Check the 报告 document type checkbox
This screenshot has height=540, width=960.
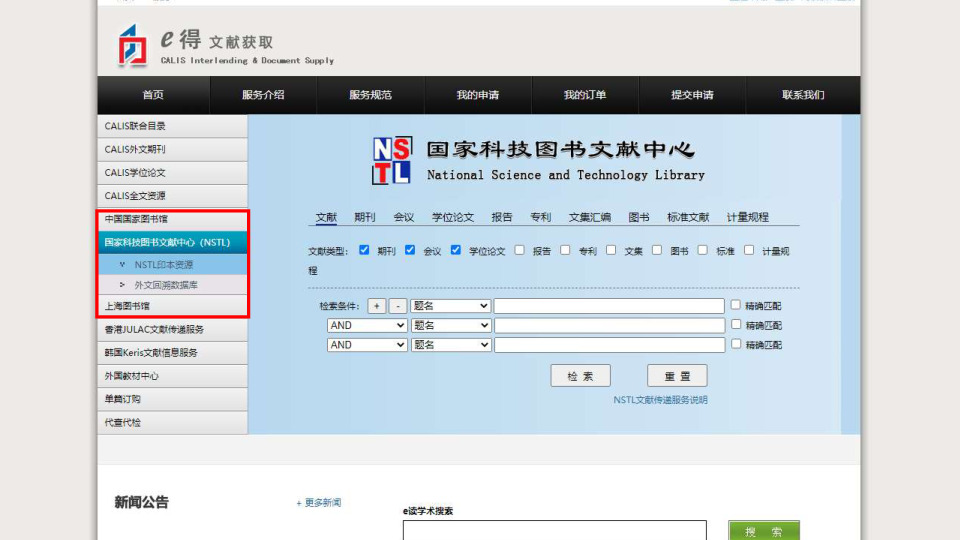519,250
